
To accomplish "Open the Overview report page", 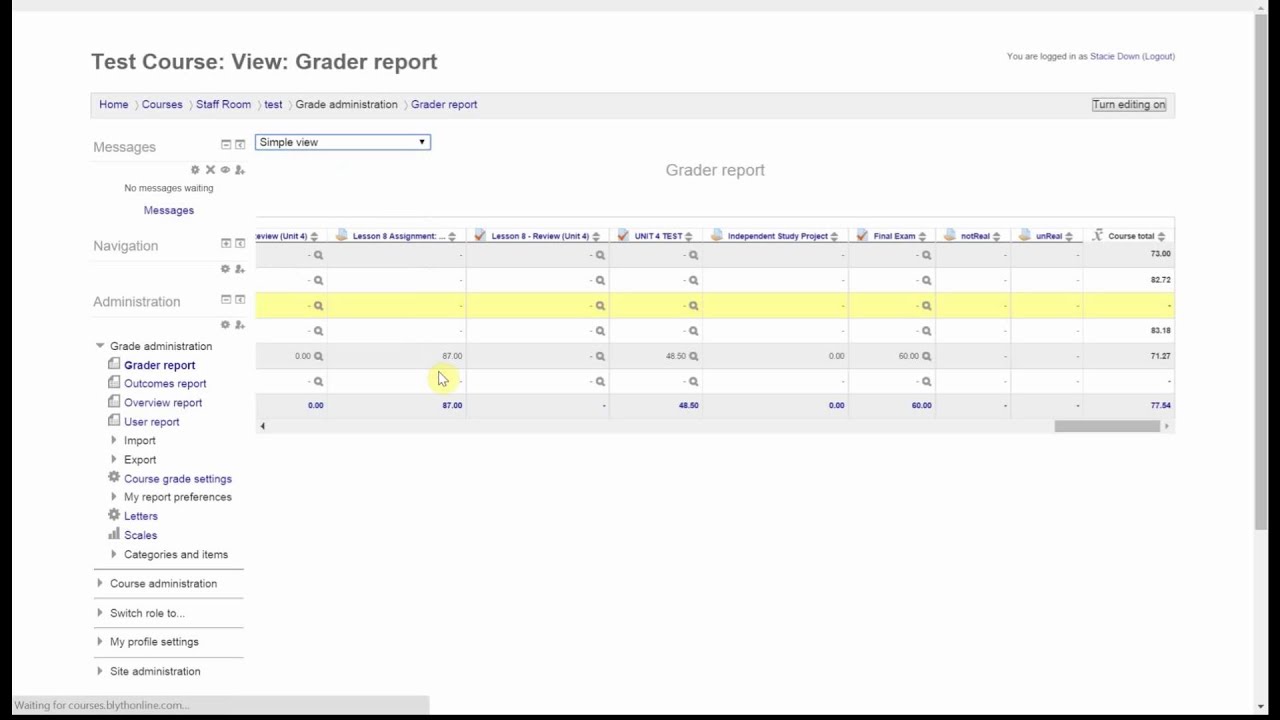I will [163, 403].
